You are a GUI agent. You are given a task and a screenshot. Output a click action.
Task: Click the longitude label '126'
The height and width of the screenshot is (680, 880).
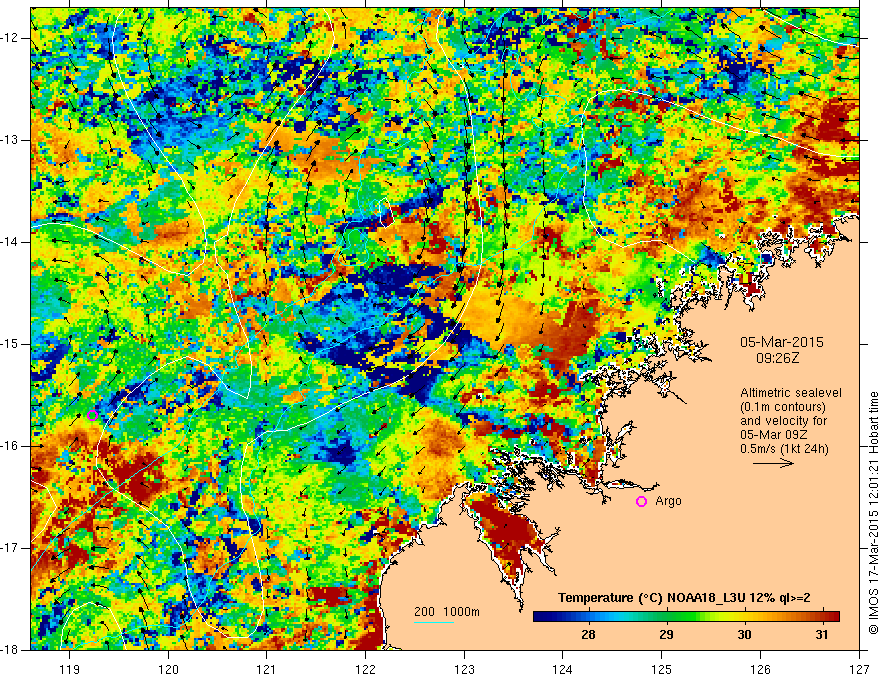760,669
